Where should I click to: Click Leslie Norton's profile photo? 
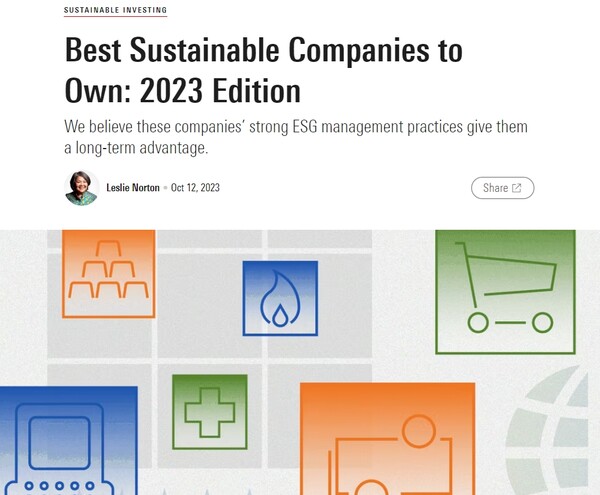(81, 188)
